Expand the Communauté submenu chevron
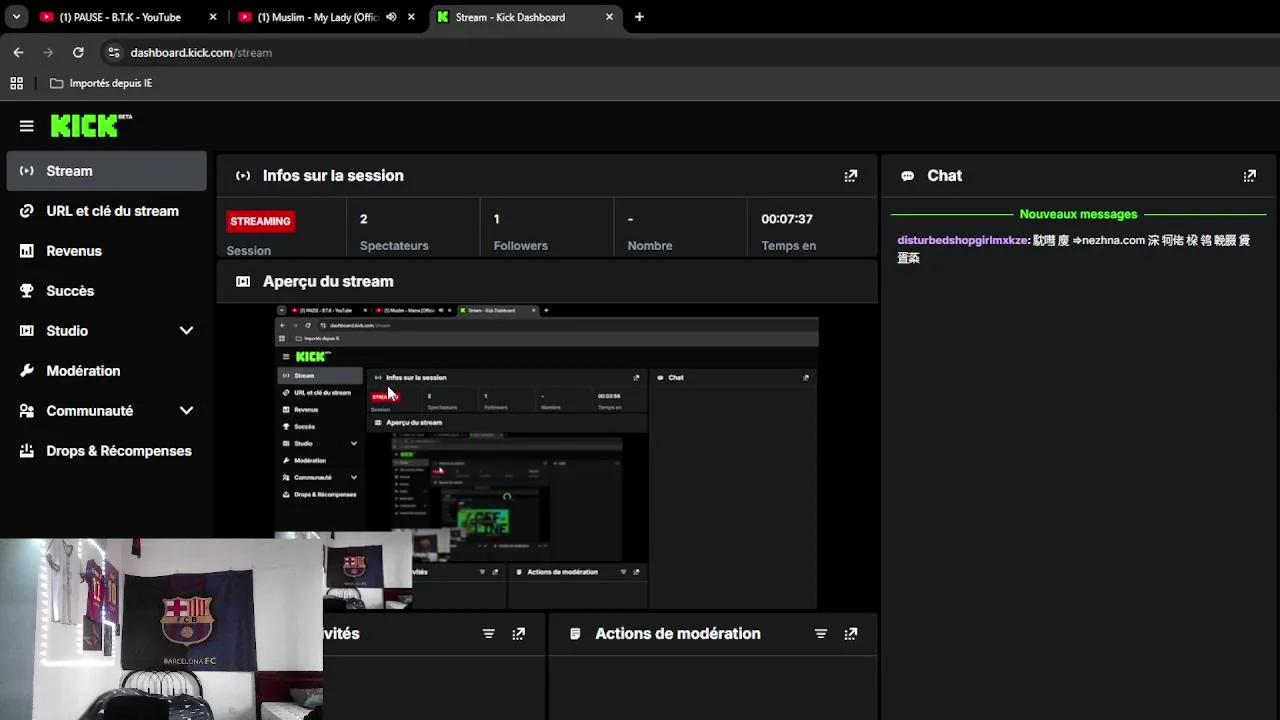The height and width of the screenshot is (720, 1280). coord(186,411)
